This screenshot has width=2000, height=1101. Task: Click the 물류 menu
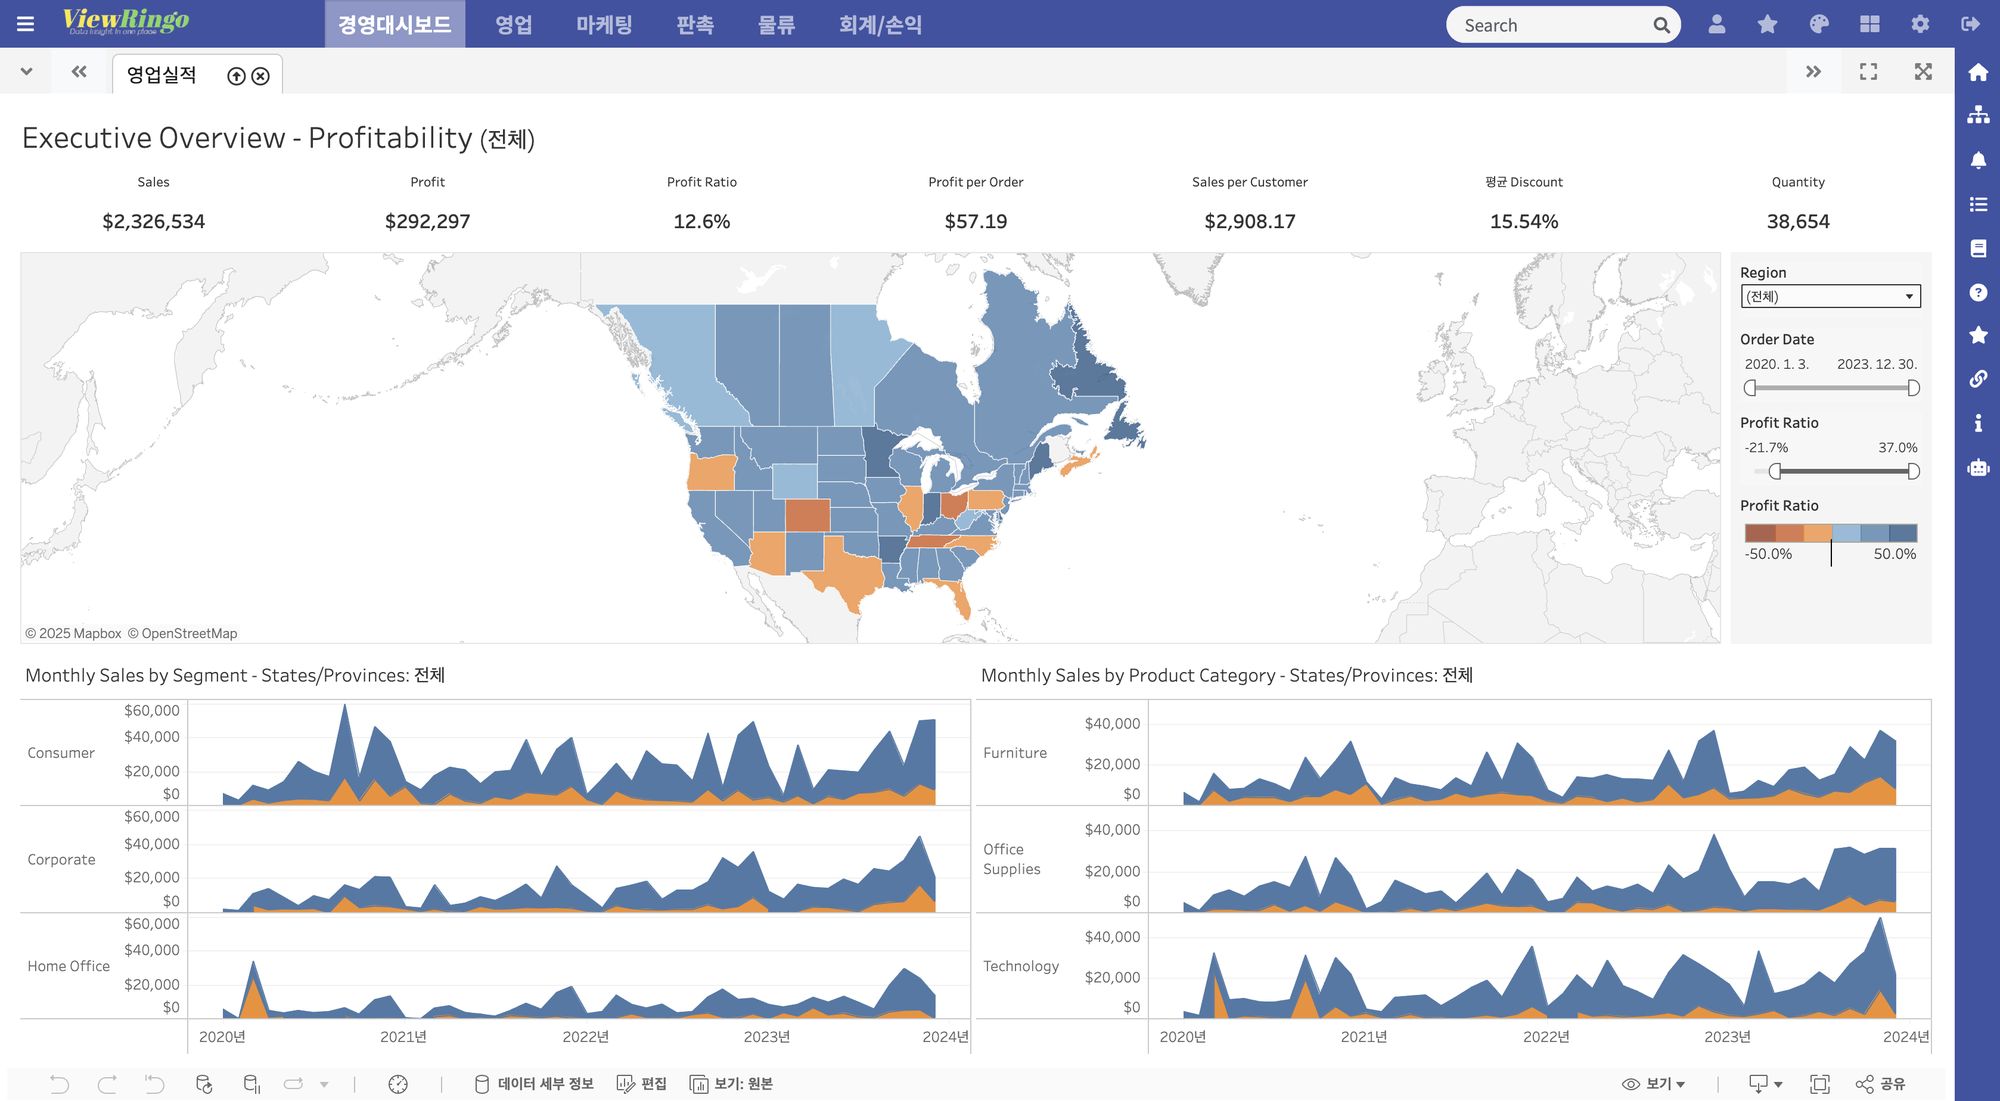click(x=776, y=24)
